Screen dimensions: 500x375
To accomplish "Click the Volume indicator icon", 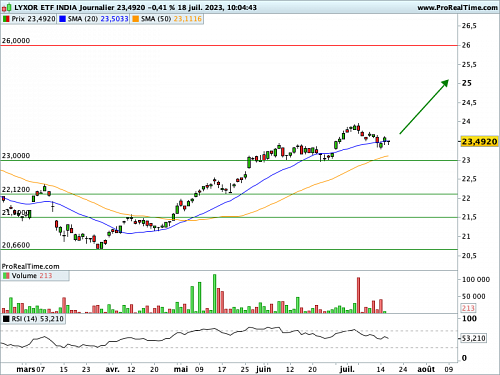I will (x=6, y=276).
